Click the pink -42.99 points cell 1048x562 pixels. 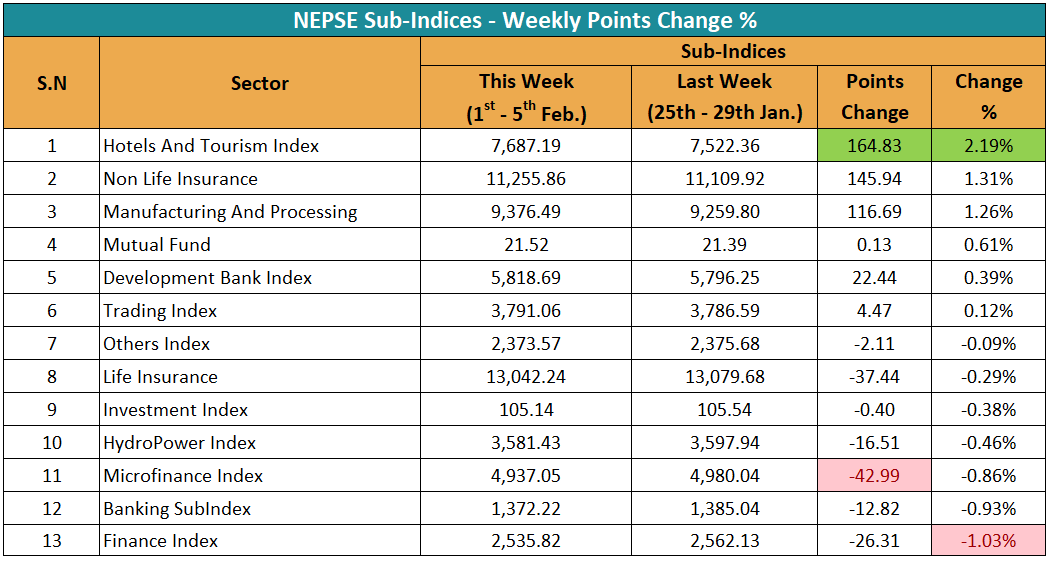pyautogui.click(x=874, y=476)
